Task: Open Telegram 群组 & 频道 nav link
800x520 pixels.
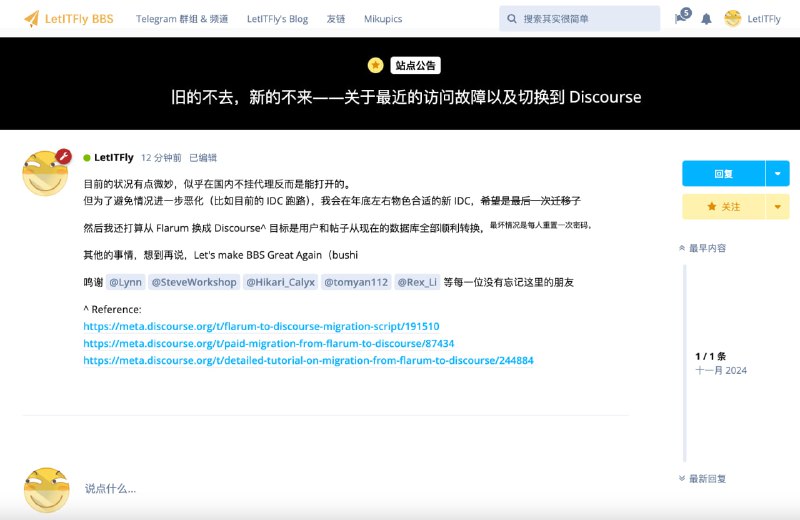Action: point(182,19)
